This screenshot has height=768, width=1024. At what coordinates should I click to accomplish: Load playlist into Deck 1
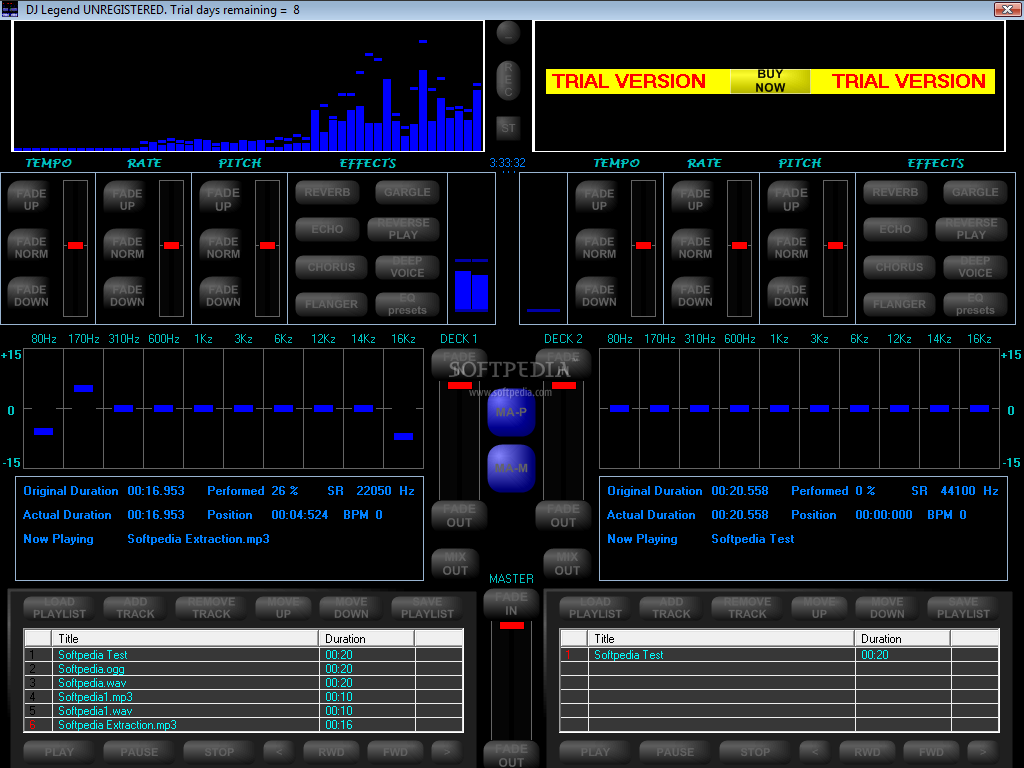pos(59,608)
